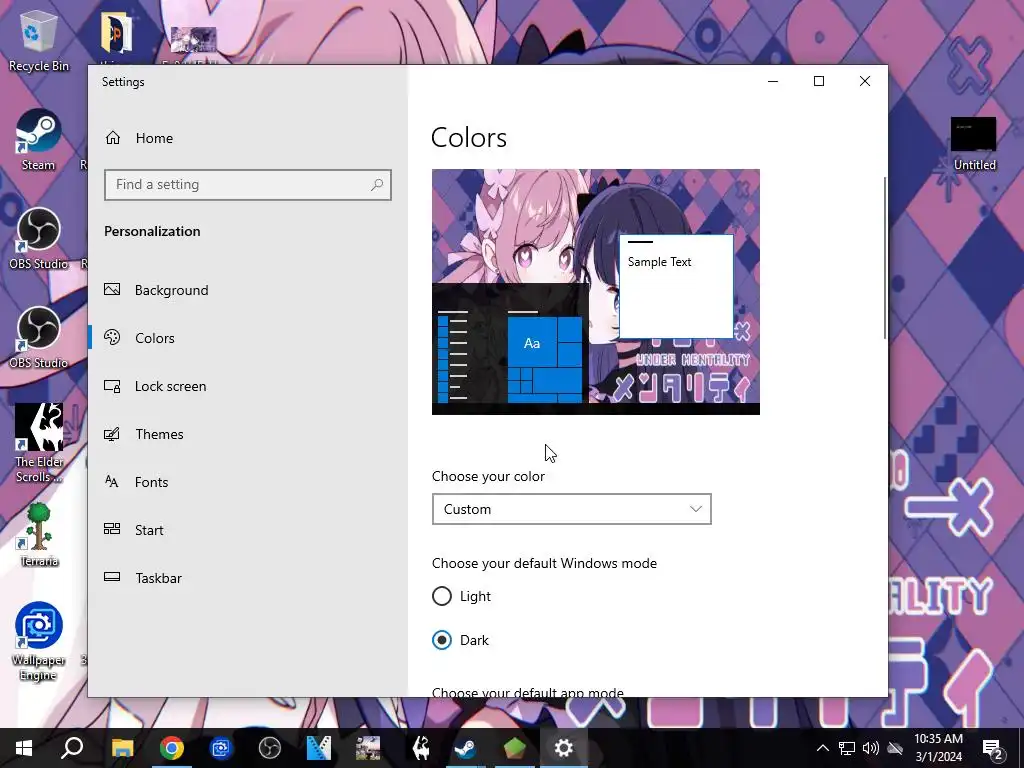Select The Elder Scrolls desktop shortcut

39,444
